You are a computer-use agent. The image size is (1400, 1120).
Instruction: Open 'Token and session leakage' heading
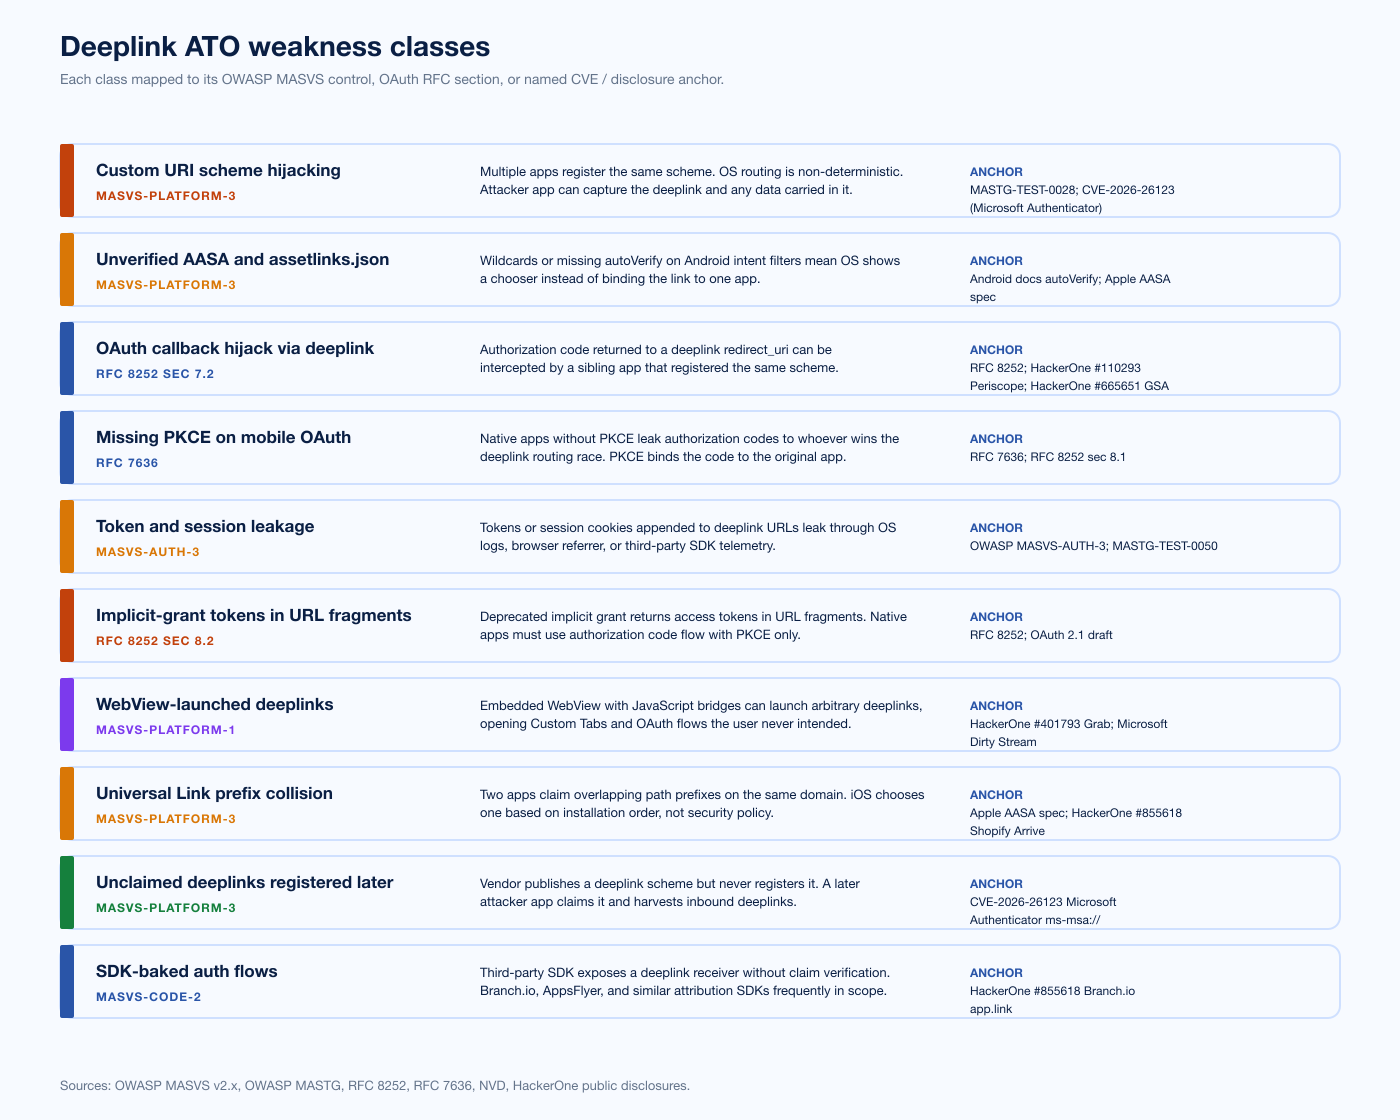205,526
